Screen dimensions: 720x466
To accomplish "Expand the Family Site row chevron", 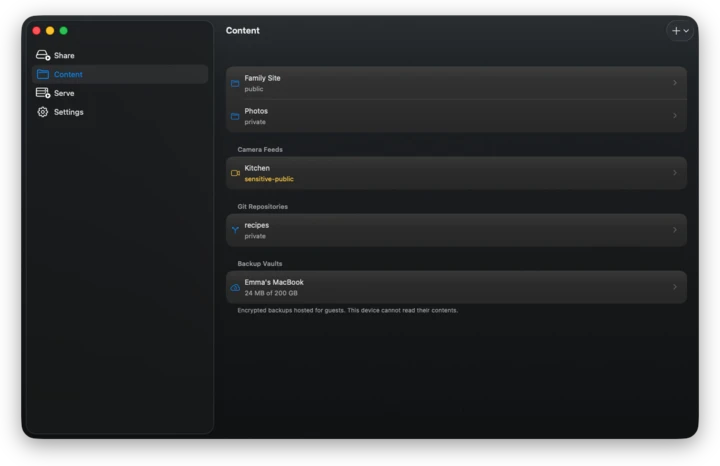I will 675,83.
